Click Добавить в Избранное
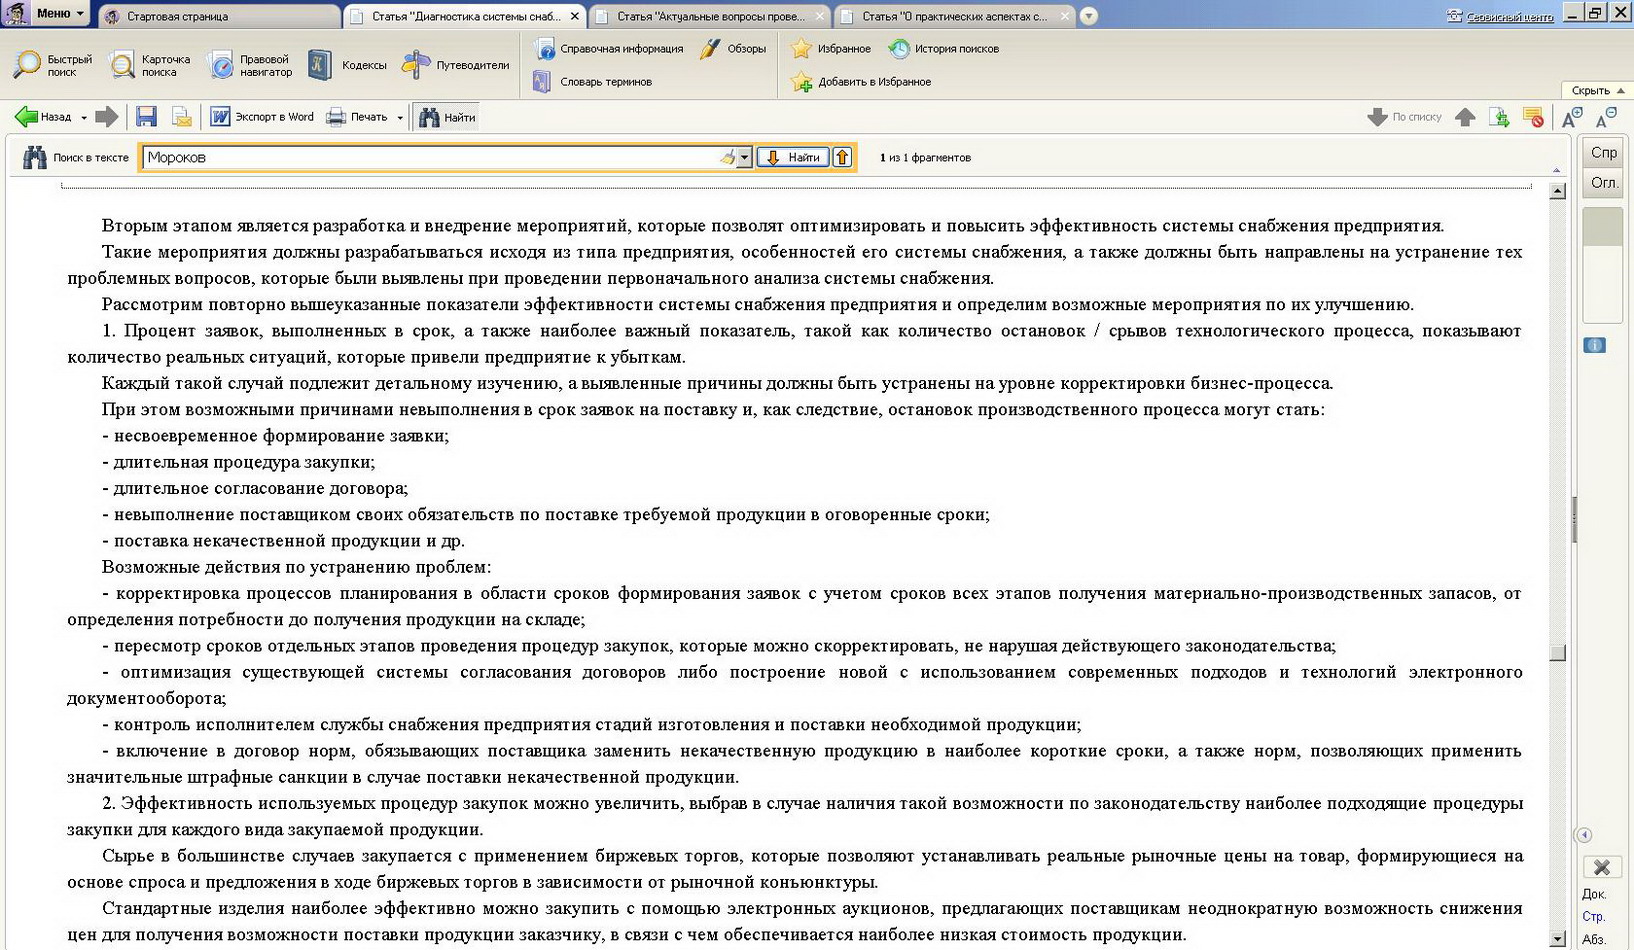The width and height of the screenshot is (1634, 950). [x=861, y=82]
